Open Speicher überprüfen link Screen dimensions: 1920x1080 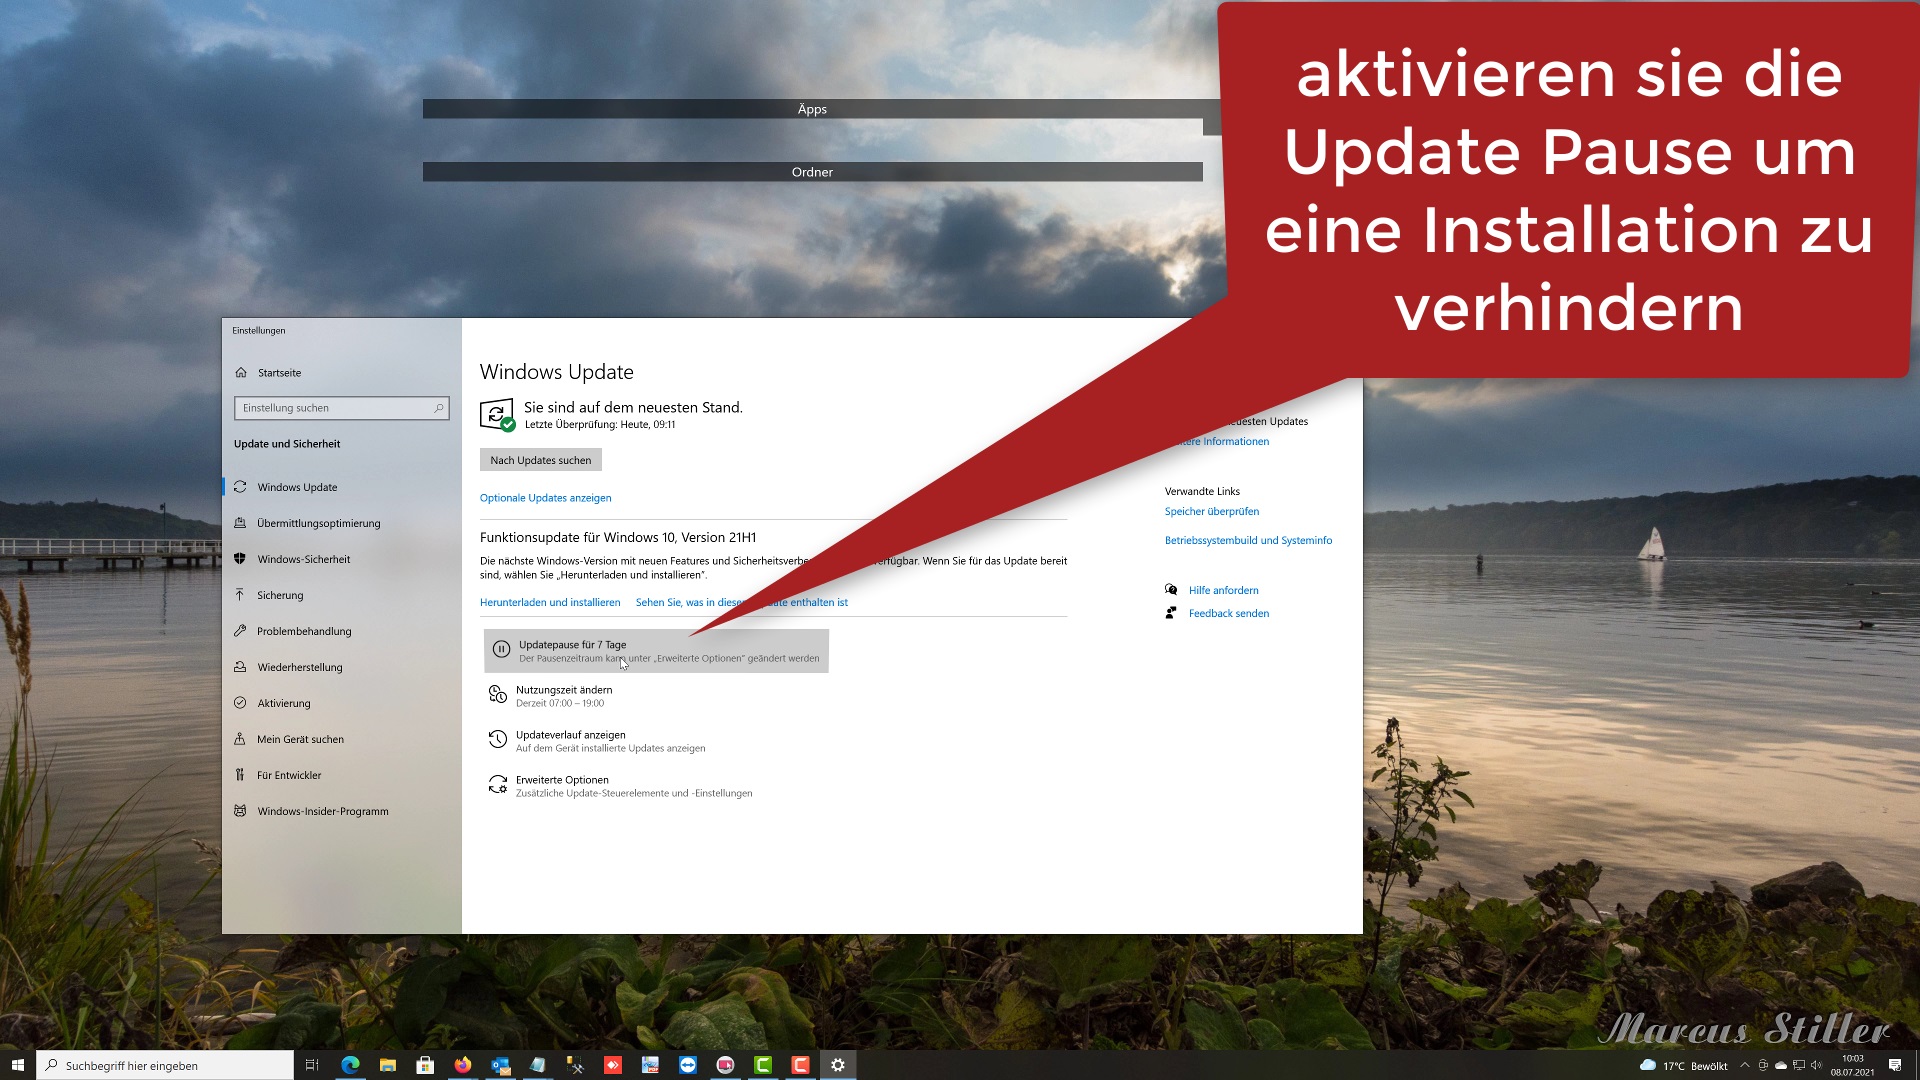1211,511
